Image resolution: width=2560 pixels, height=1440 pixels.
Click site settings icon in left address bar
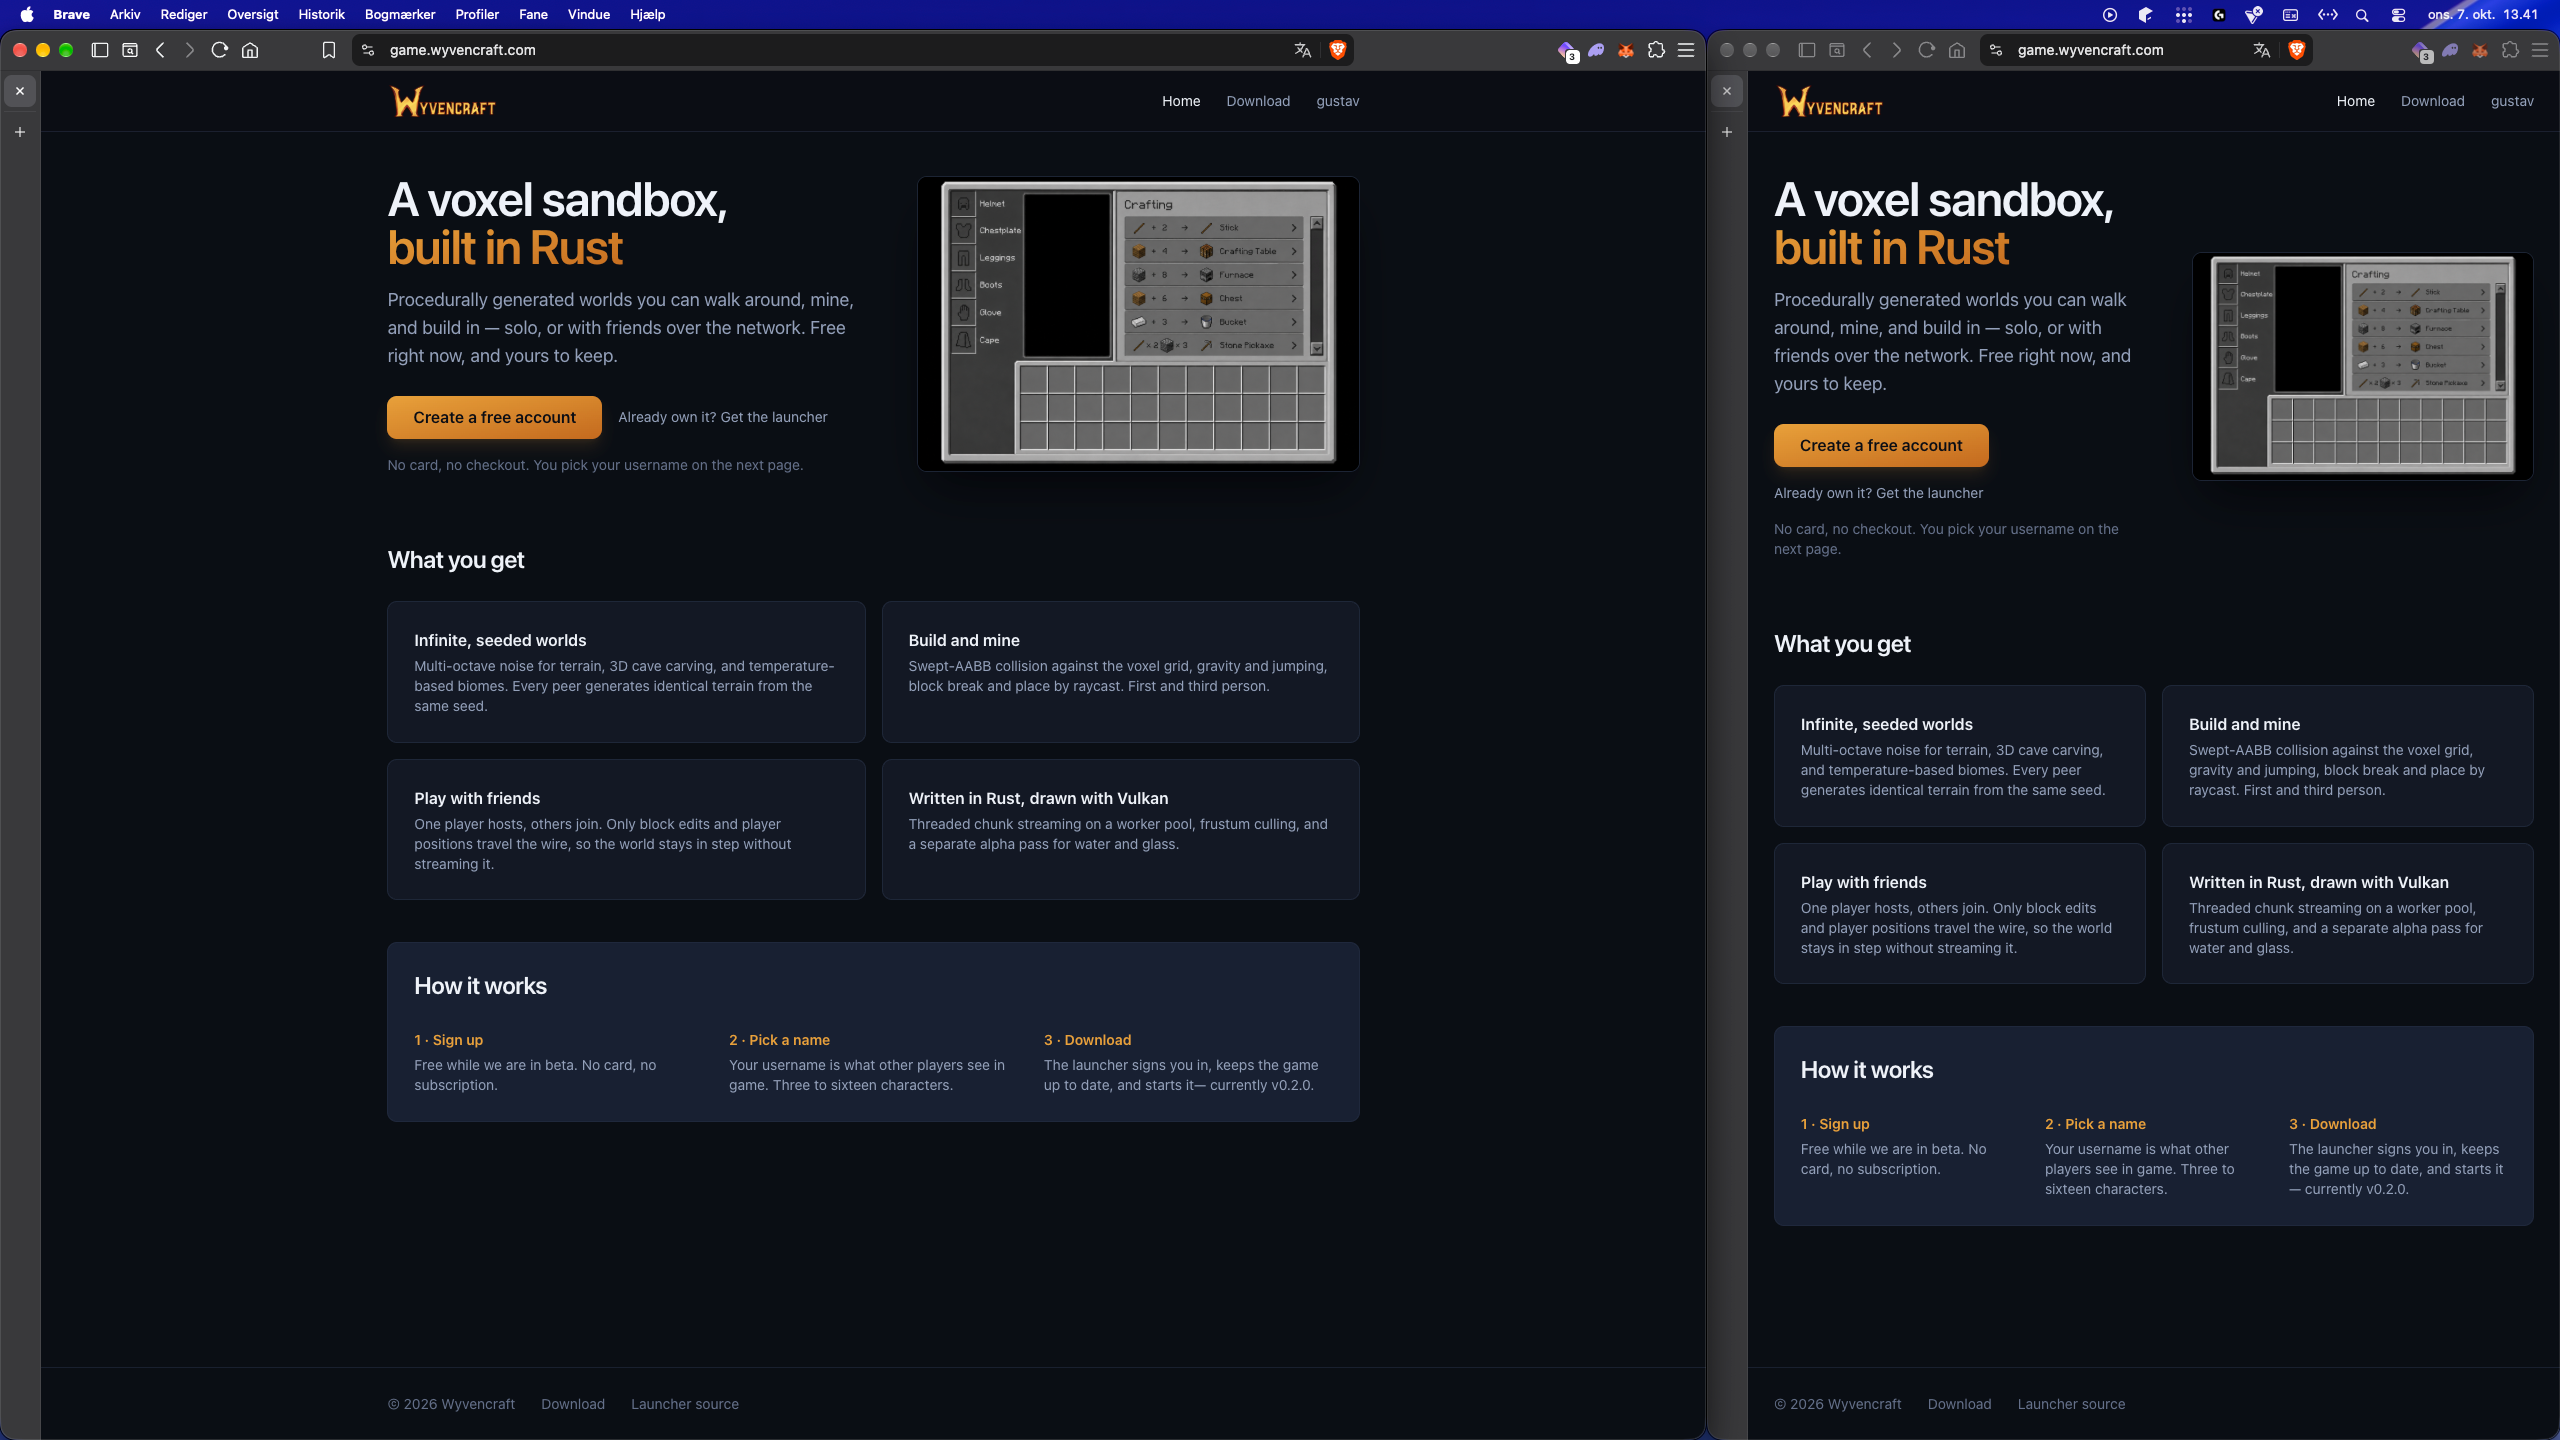368,50
